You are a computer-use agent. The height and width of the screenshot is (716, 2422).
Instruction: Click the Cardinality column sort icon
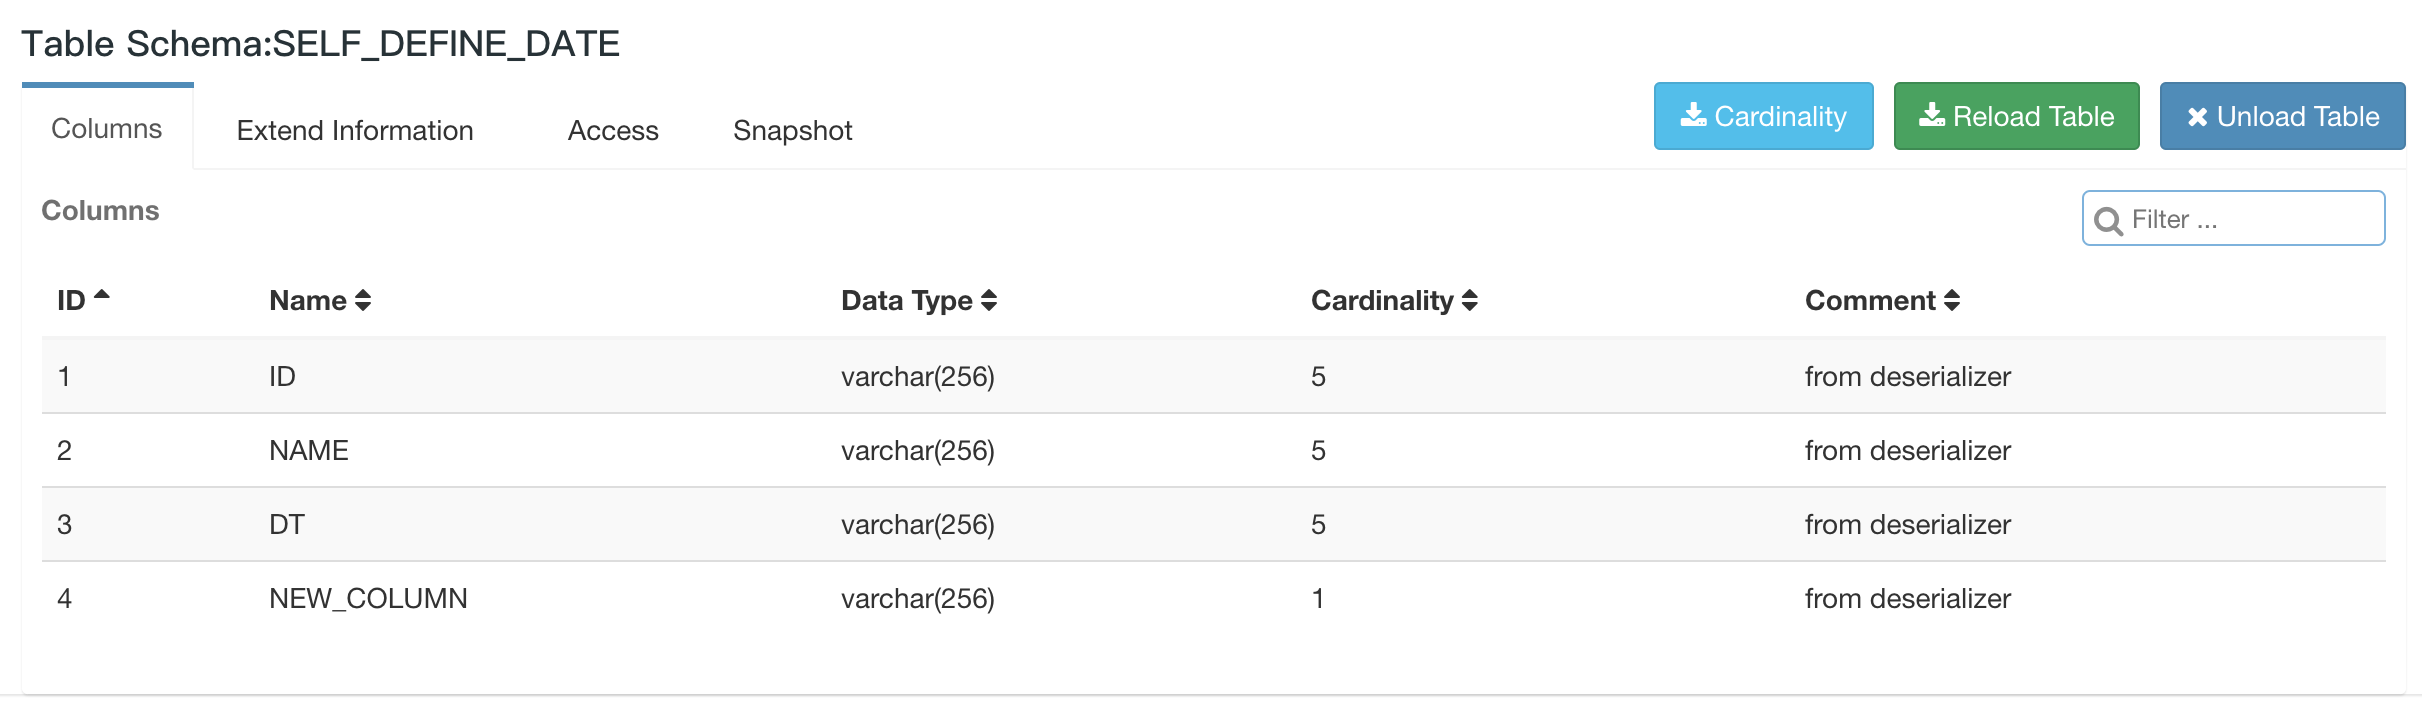click(1469, 300)
